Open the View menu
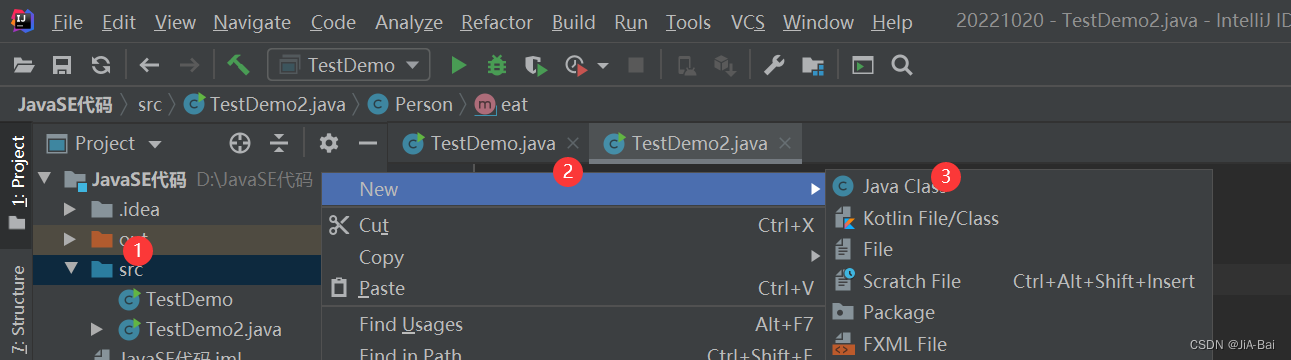Image resolution: width=1291 pixels, height=360 pixels. [x=175, y=22]
